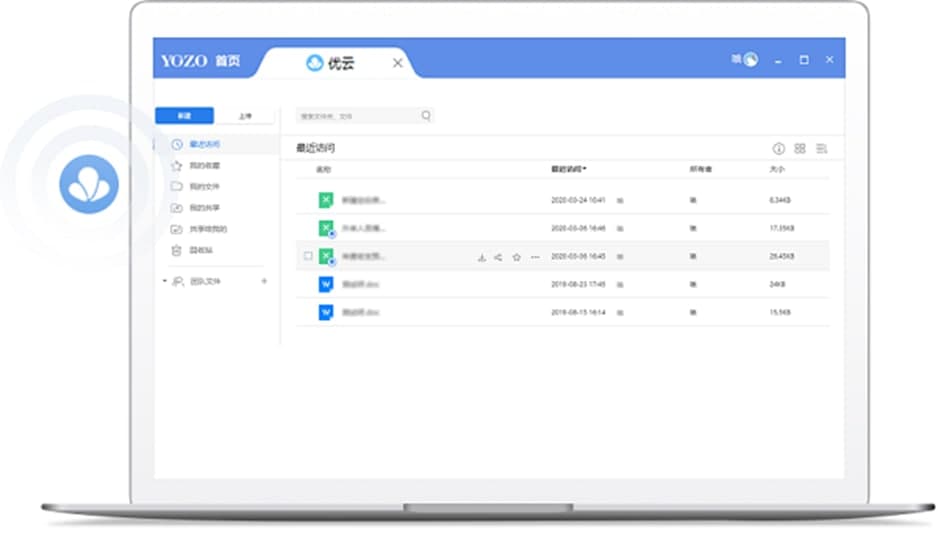Open the recycle bin with trash icon
Viewport: 938px width, 544px height.
tap(192, 250)
